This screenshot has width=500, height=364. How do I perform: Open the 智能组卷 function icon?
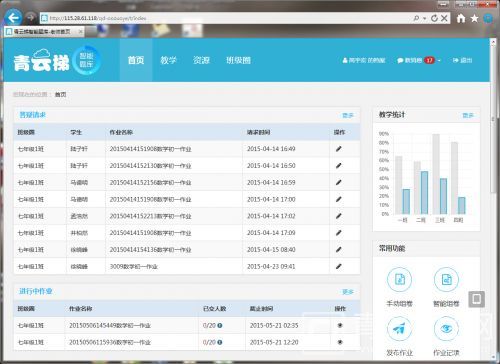click(446, 280)
